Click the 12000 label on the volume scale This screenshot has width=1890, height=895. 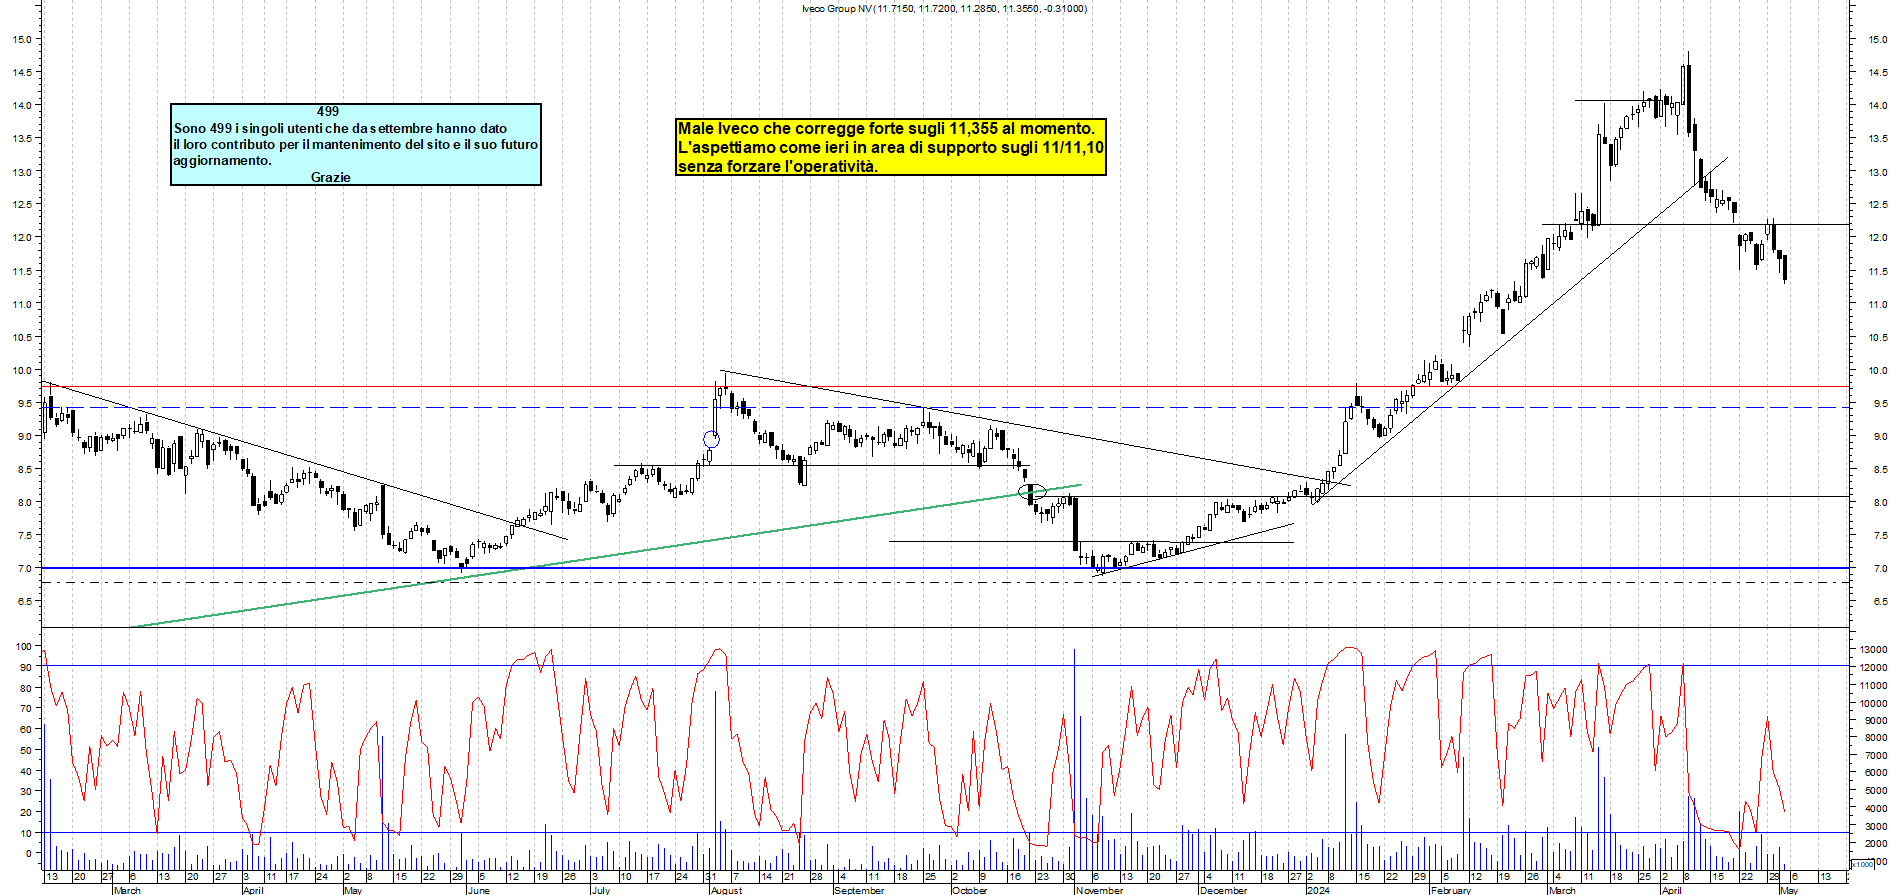[1873, 668]
